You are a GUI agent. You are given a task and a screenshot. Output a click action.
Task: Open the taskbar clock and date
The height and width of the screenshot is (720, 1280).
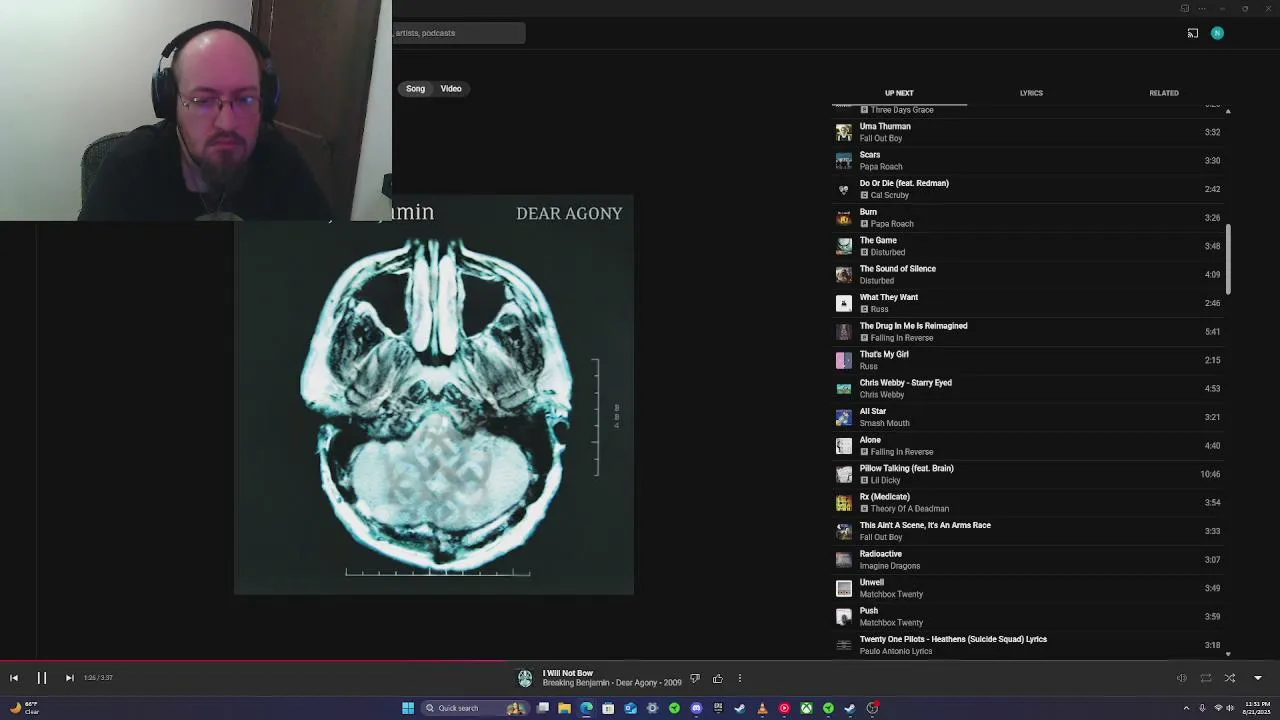click(x=1258, y=708)
